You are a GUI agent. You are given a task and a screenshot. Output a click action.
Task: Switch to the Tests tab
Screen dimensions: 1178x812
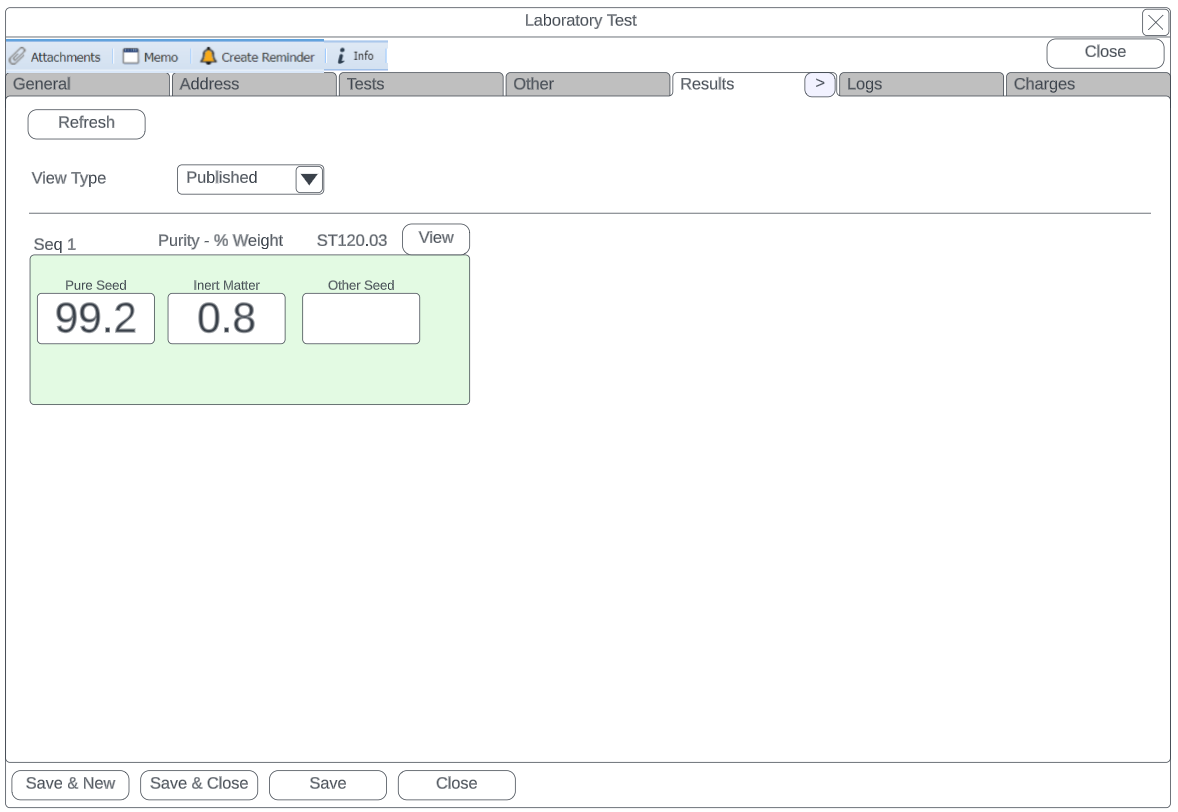click(420, 85)
